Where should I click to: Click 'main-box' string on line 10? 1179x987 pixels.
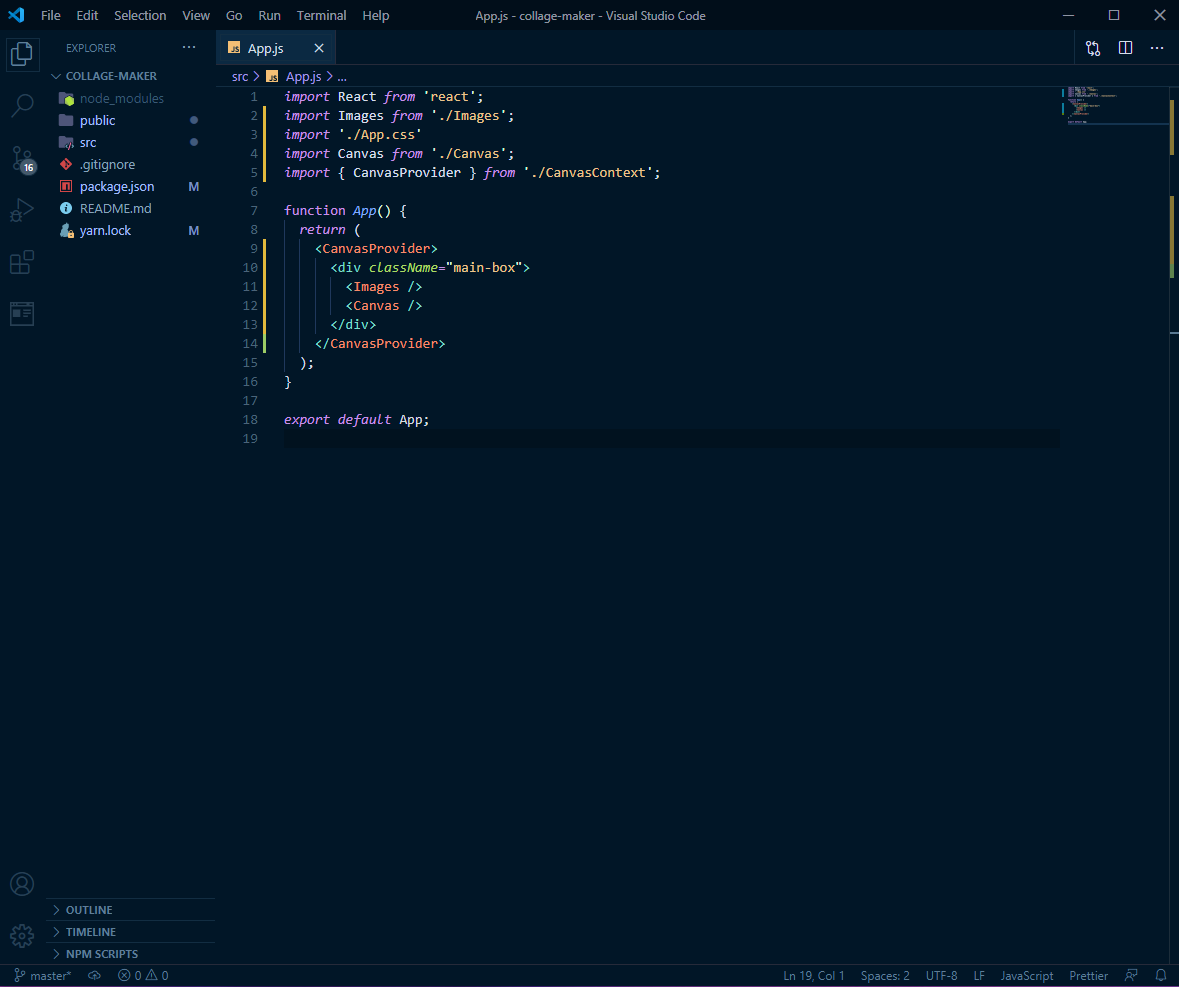(x=483, y=268)
